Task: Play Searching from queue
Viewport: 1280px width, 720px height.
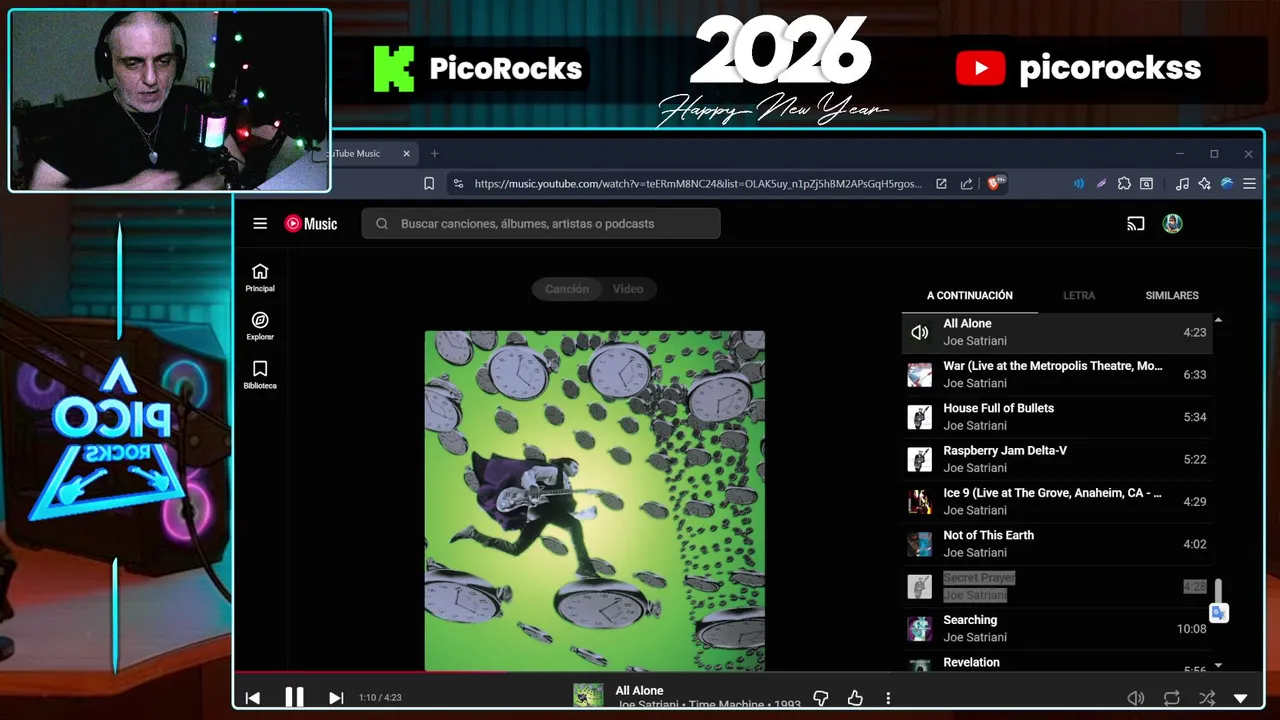Action: click(1057, 629)
